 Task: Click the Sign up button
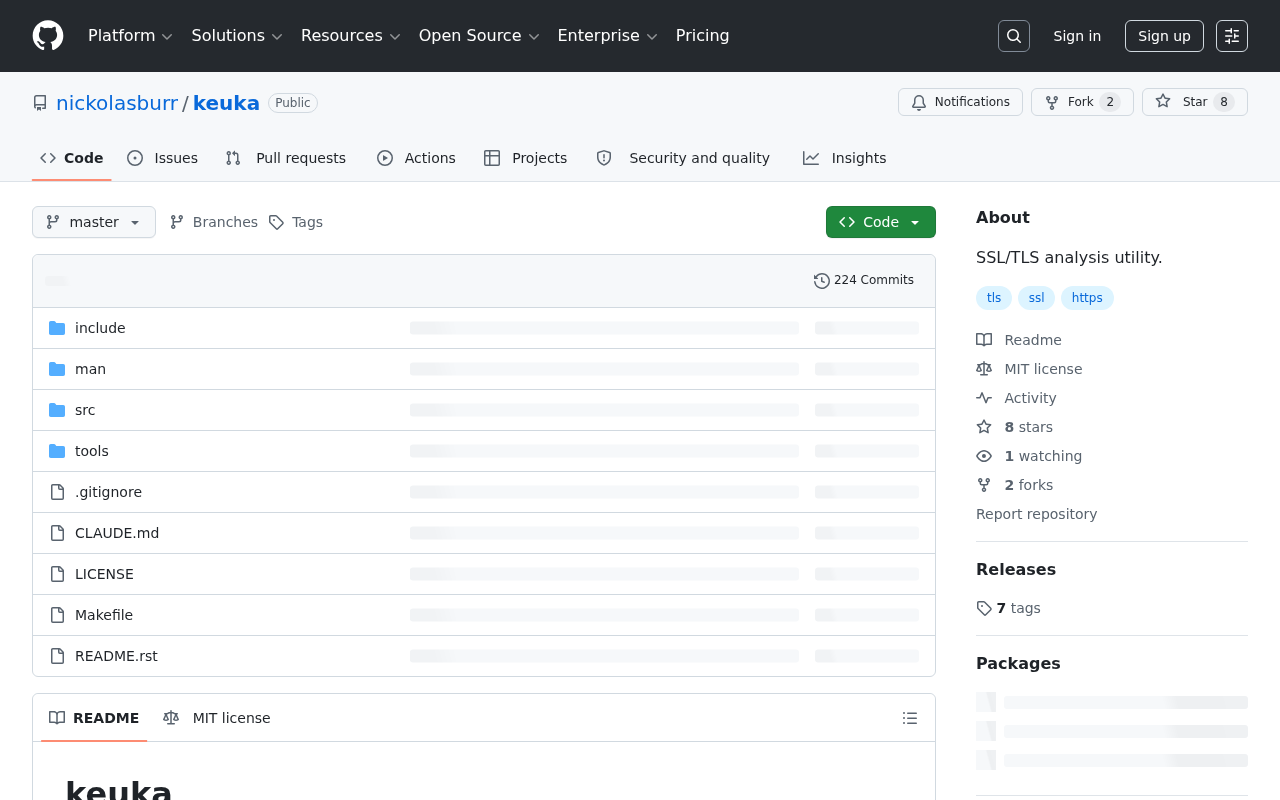[x=1164, y=36]
